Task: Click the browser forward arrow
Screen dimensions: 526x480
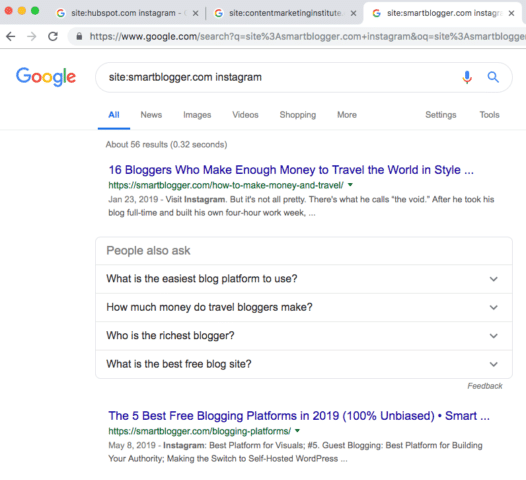Action: (x=32, y=36)
